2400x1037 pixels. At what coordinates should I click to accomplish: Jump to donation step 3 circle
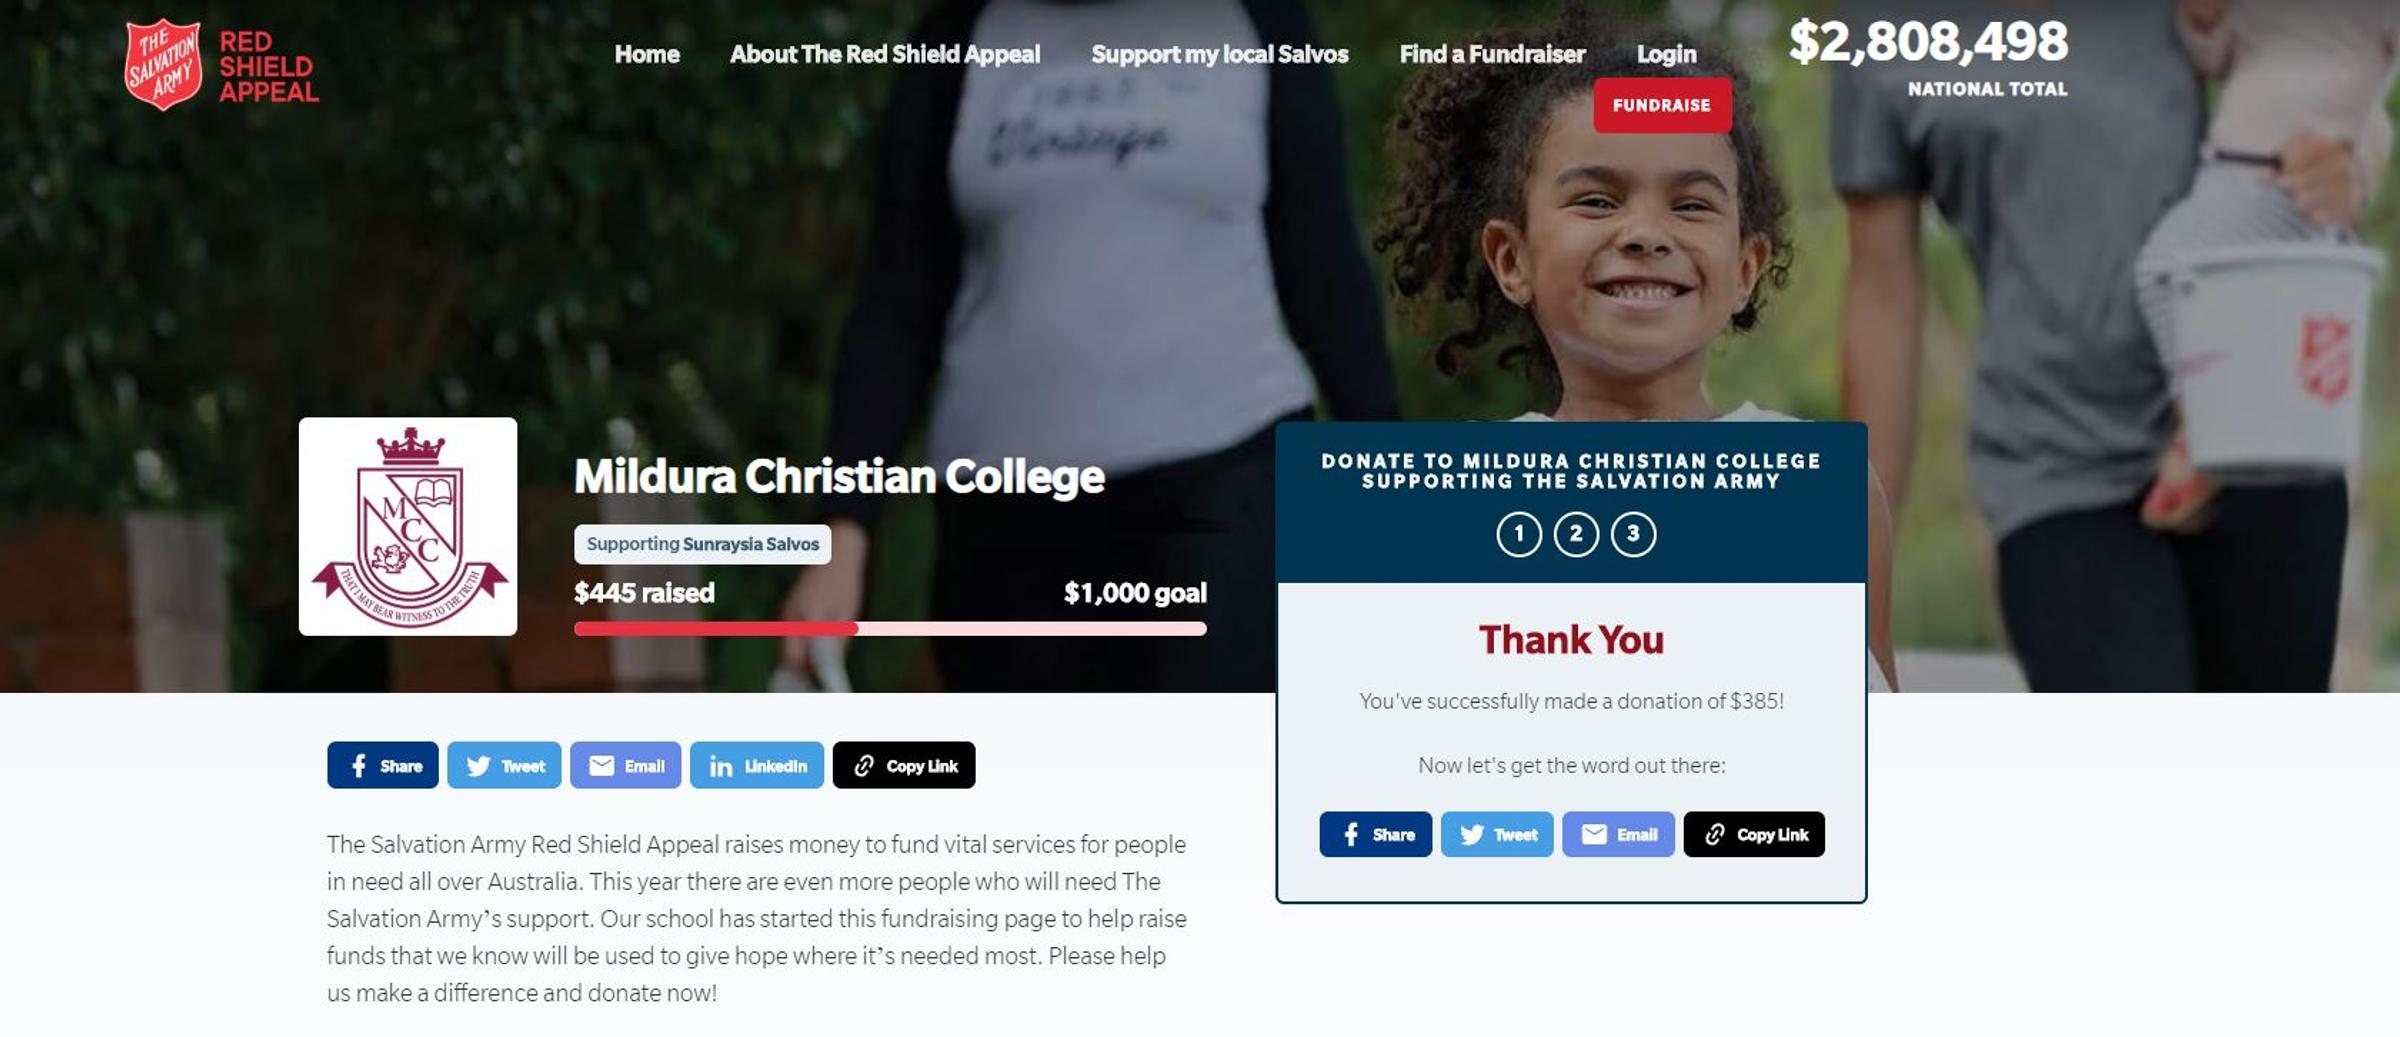(1633, 534)
